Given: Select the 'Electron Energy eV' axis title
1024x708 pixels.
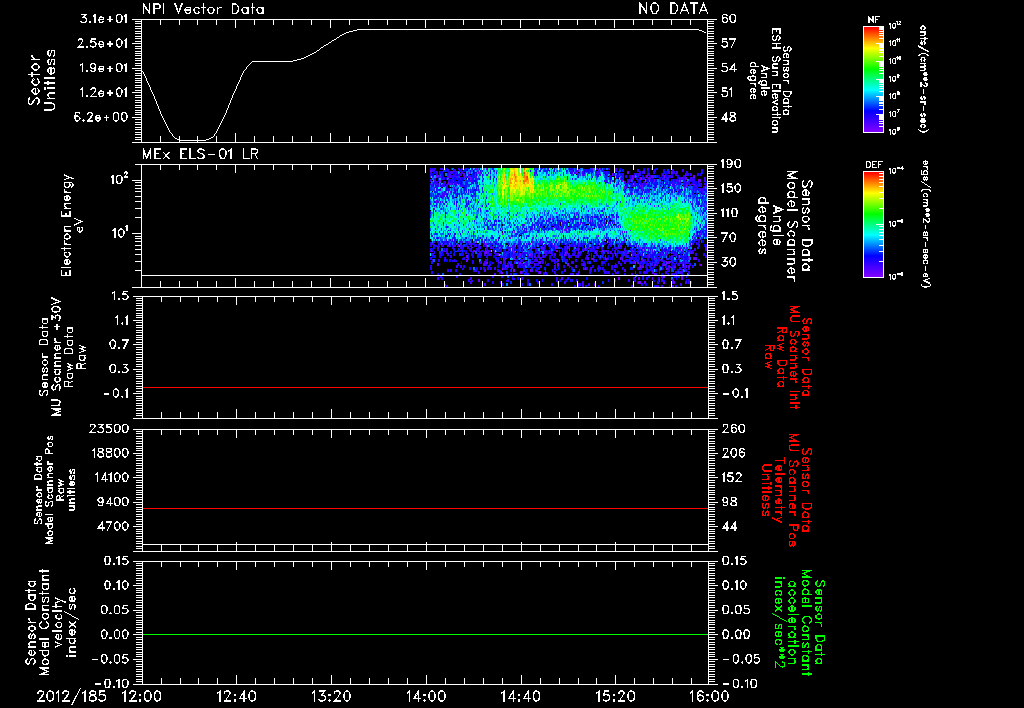Looking at the screenshot, I should (72, 225).
